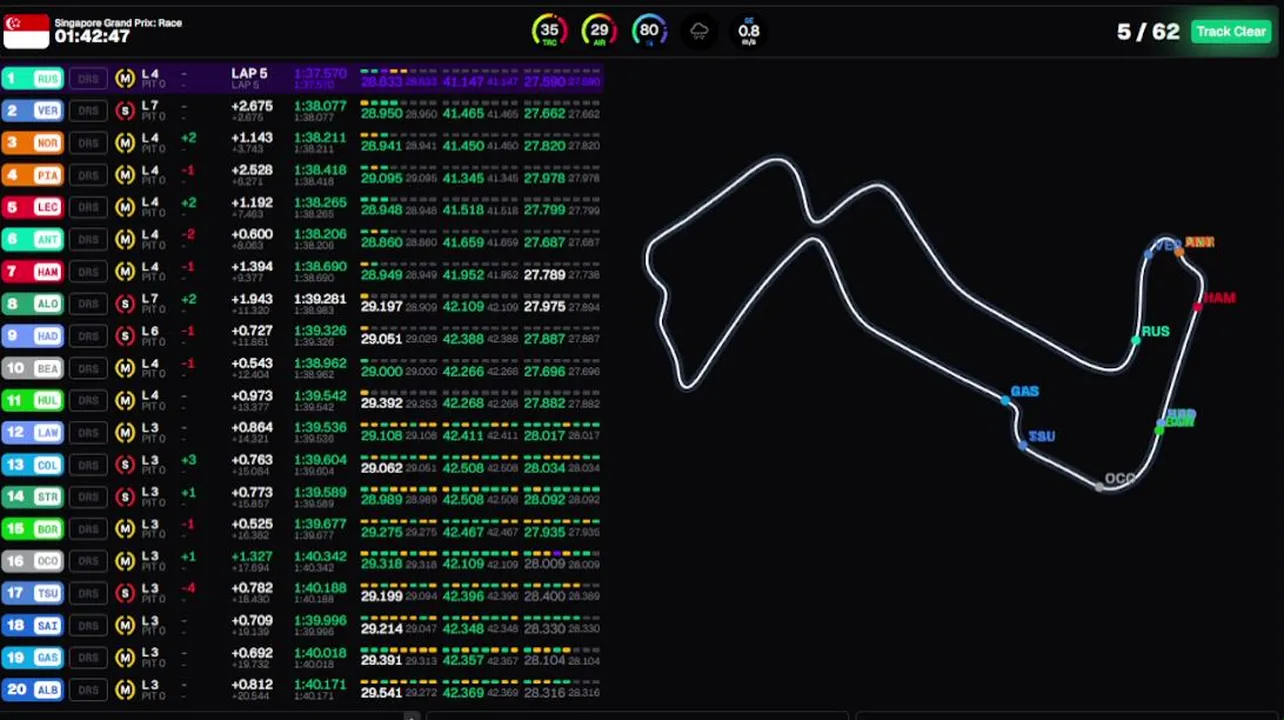
Task: Select the P5 LEC driver badge
Action: point(33,207)
